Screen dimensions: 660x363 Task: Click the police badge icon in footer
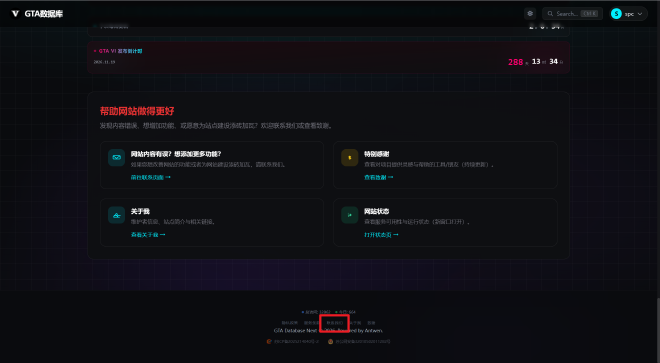(330, 342)
